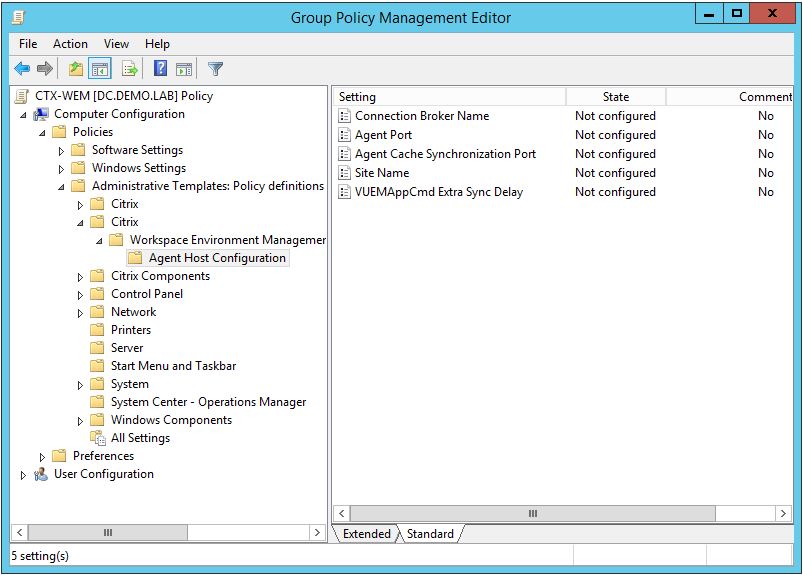
Task: Expand the User Configuration node
Action: 24,475
